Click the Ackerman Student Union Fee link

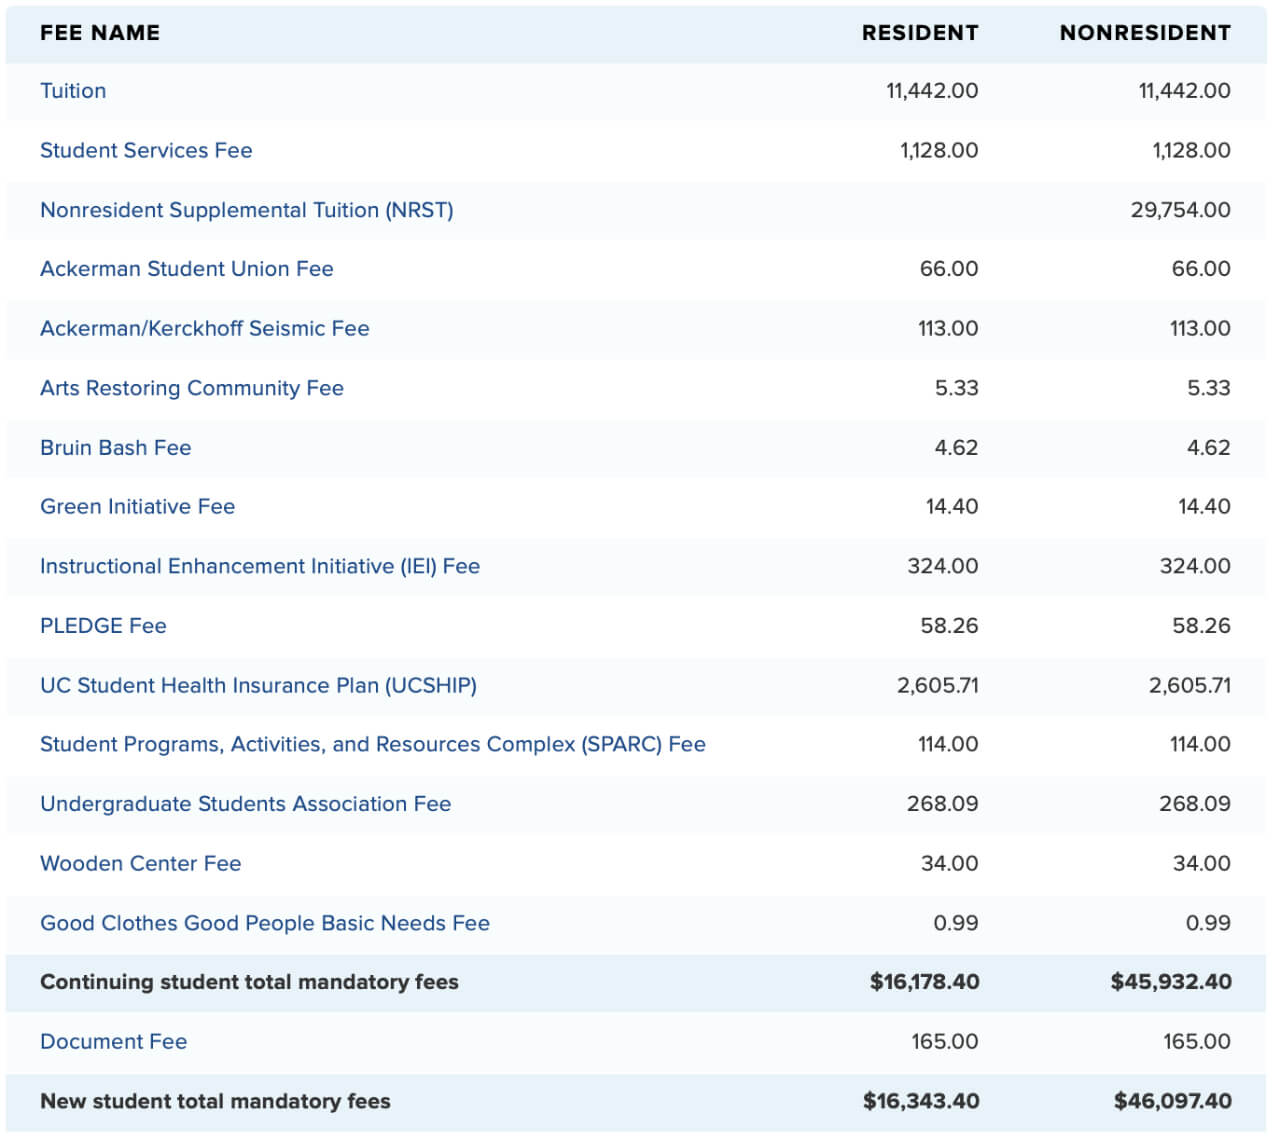pos(187,269)
